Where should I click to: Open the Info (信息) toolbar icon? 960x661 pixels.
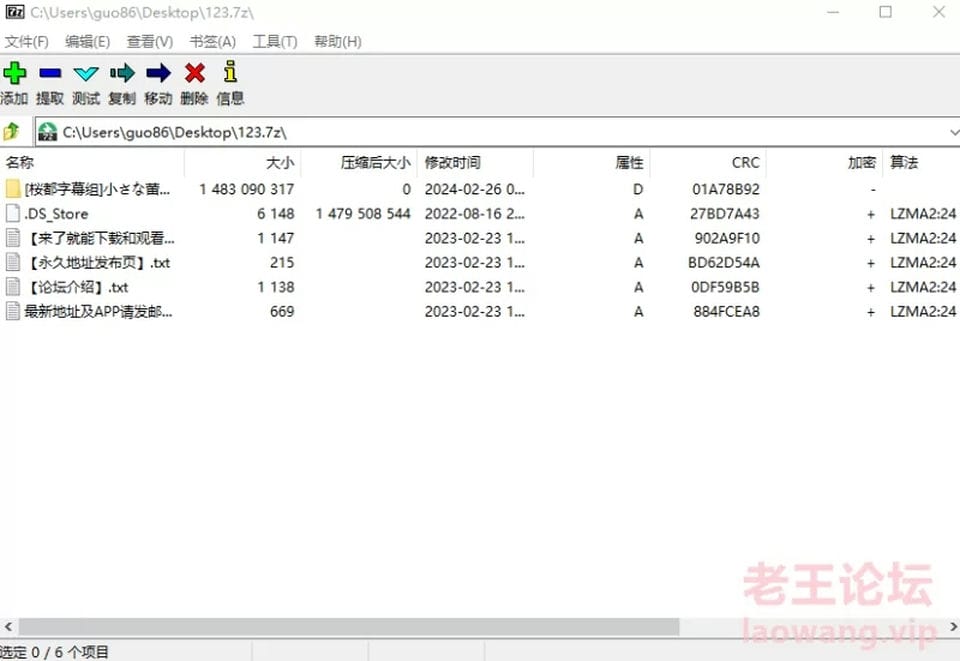tap(230, 72)
